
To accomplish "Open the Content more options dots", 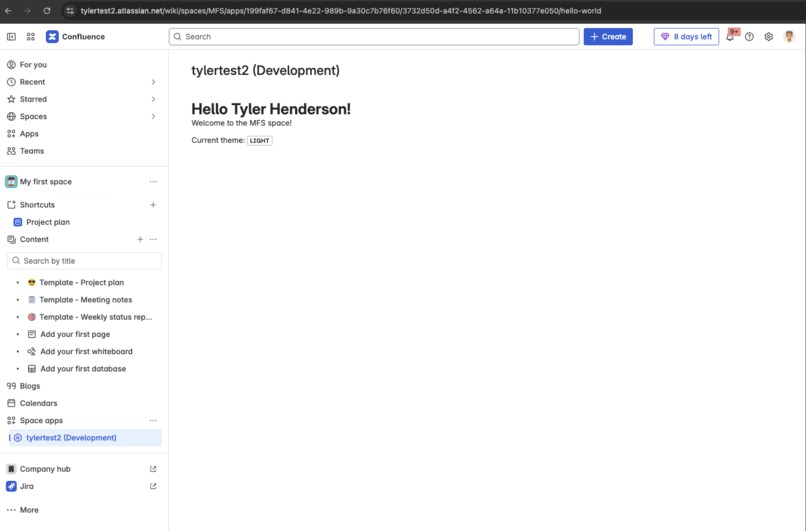I will tap(153, 240).
